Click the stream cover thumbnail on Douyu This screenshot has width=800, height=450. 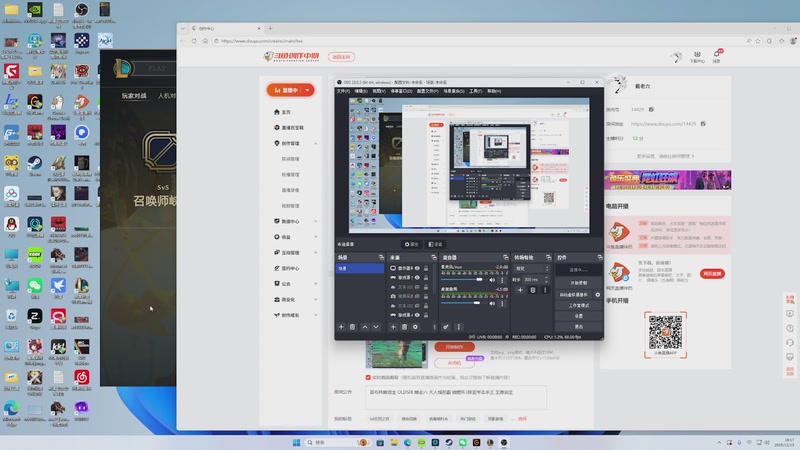coord(396,354)
